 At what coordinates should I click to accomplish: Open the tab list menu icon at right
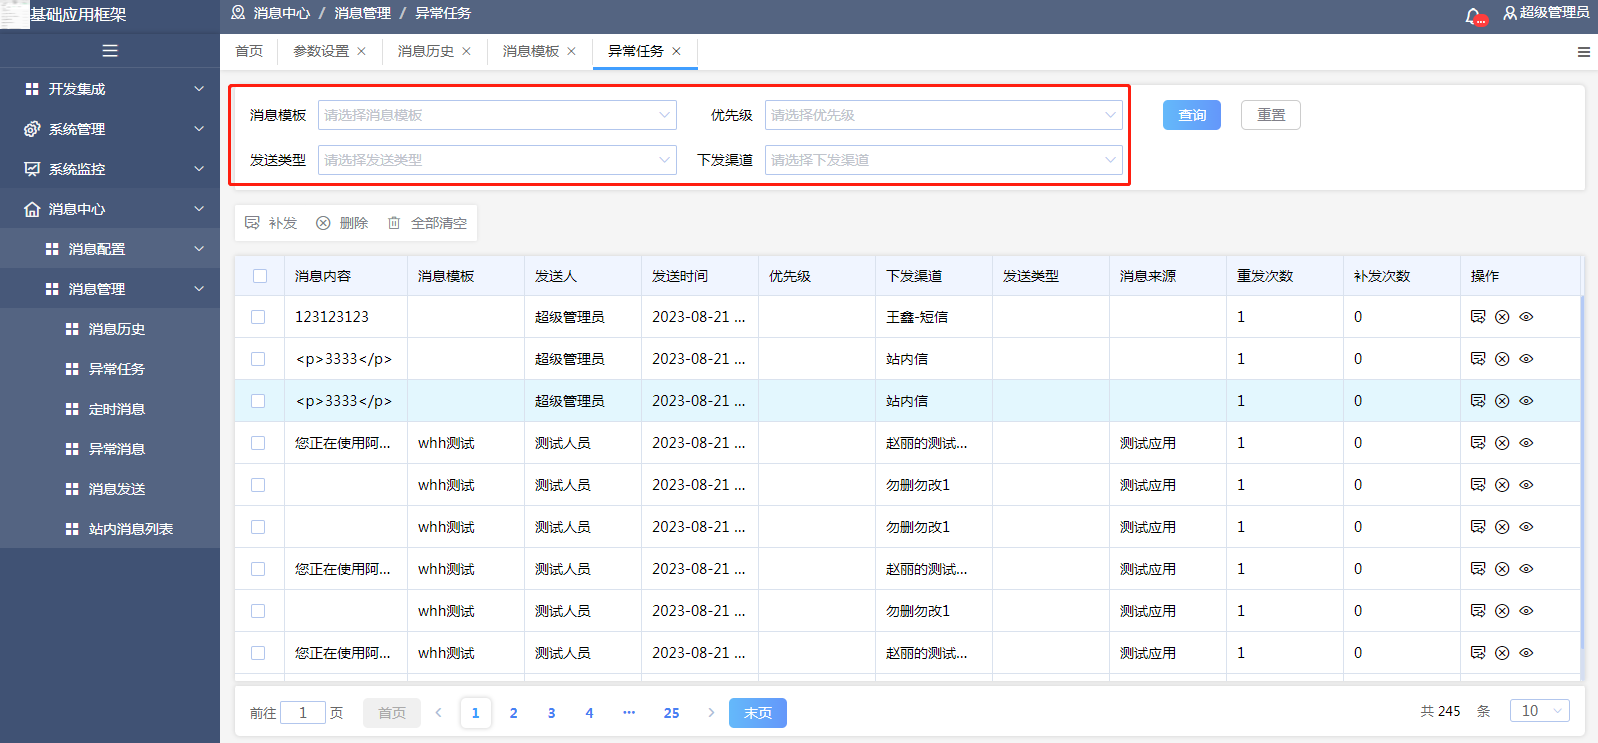(x=1584, y=52)
